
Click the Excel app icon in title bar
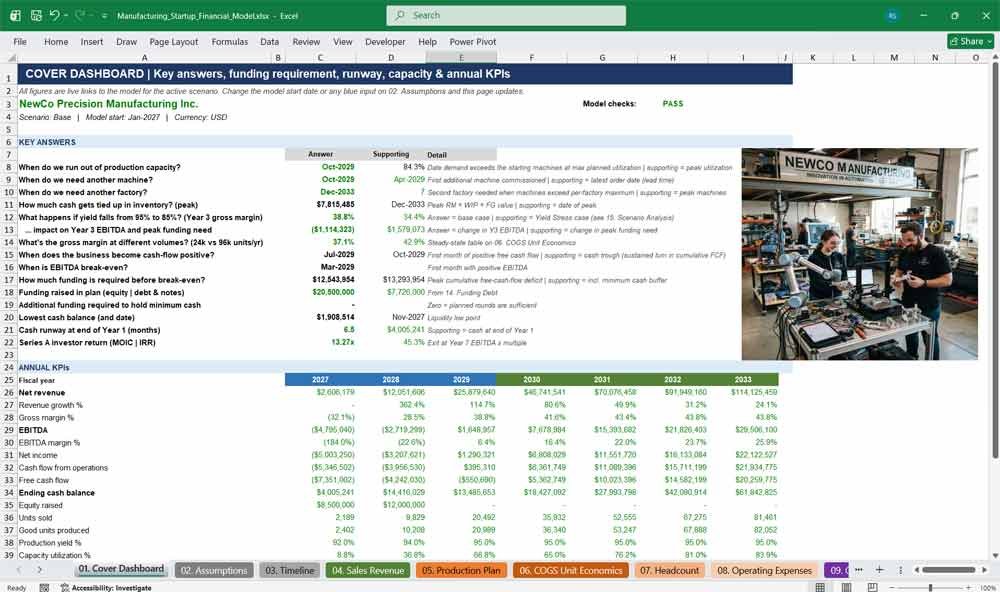[15, 15]
